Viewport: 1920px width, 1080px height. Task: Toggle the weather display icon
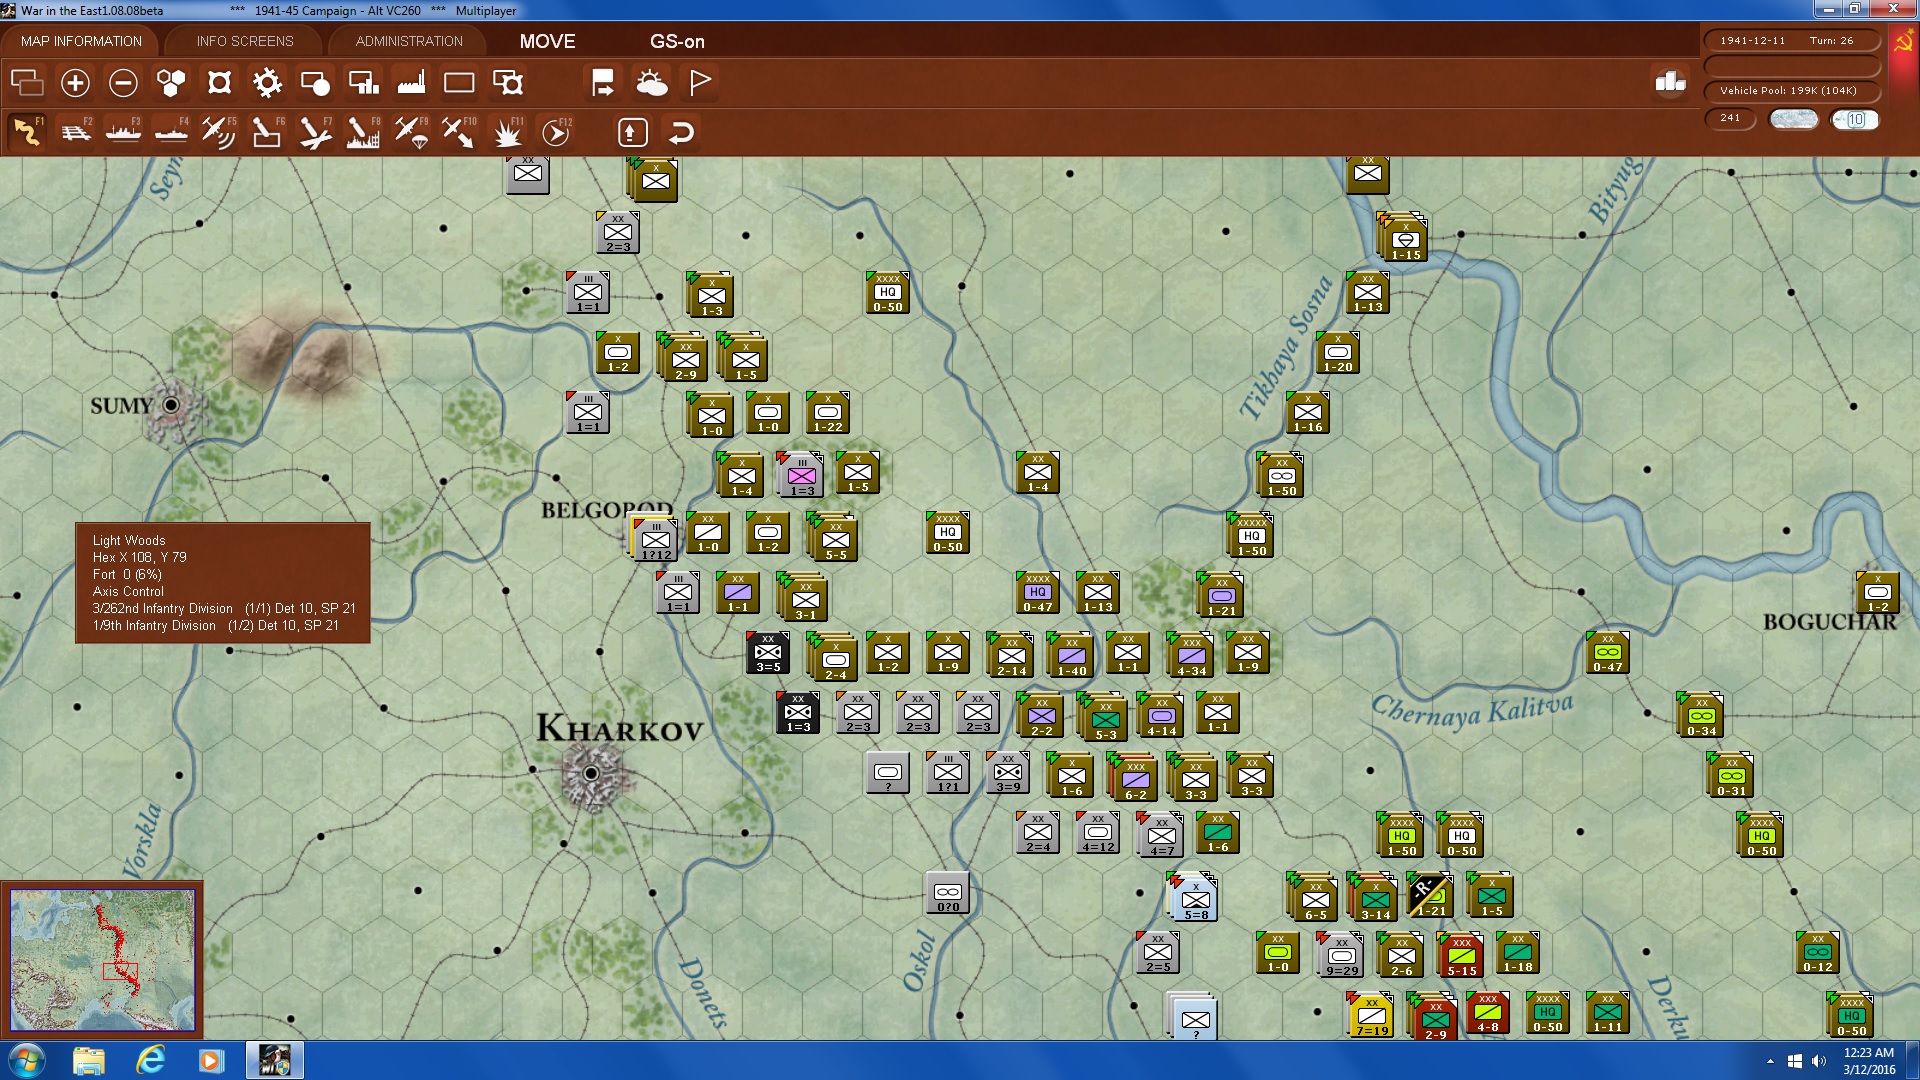click(x=651, y=83)
